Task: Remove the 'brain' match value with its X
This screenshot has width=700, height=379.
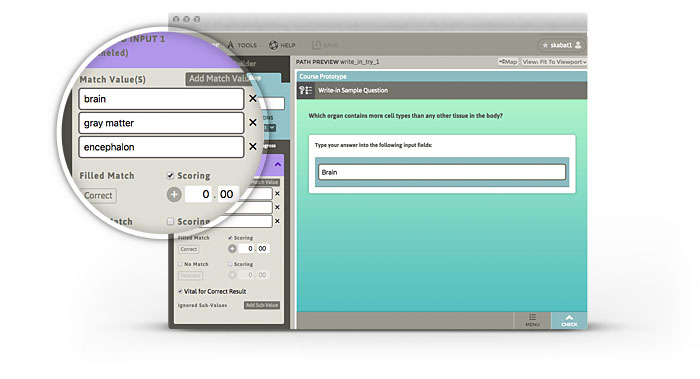Action: click(253, 99)
